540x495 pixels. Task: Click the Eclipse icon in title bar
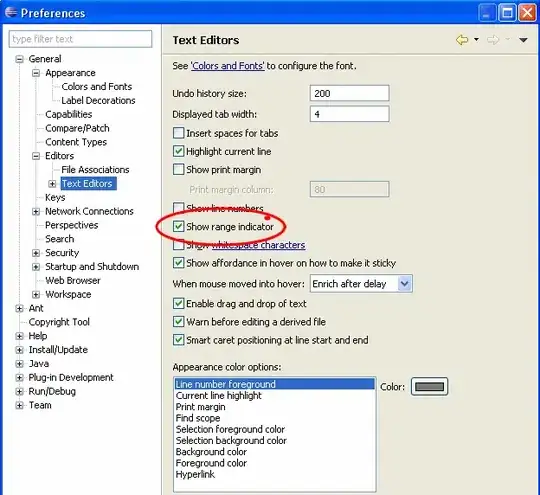(11, 12)
